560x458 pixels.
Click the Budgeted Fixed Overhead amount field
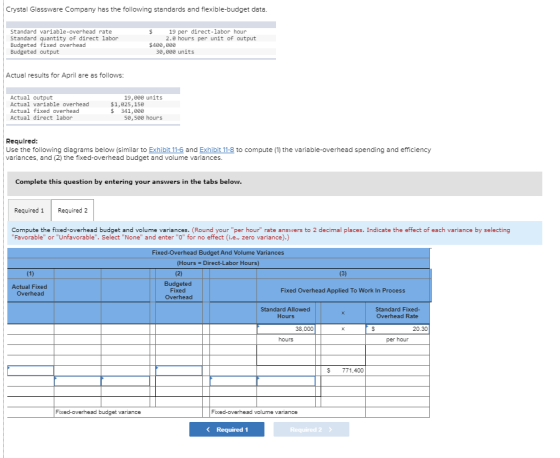pos(179,370)
